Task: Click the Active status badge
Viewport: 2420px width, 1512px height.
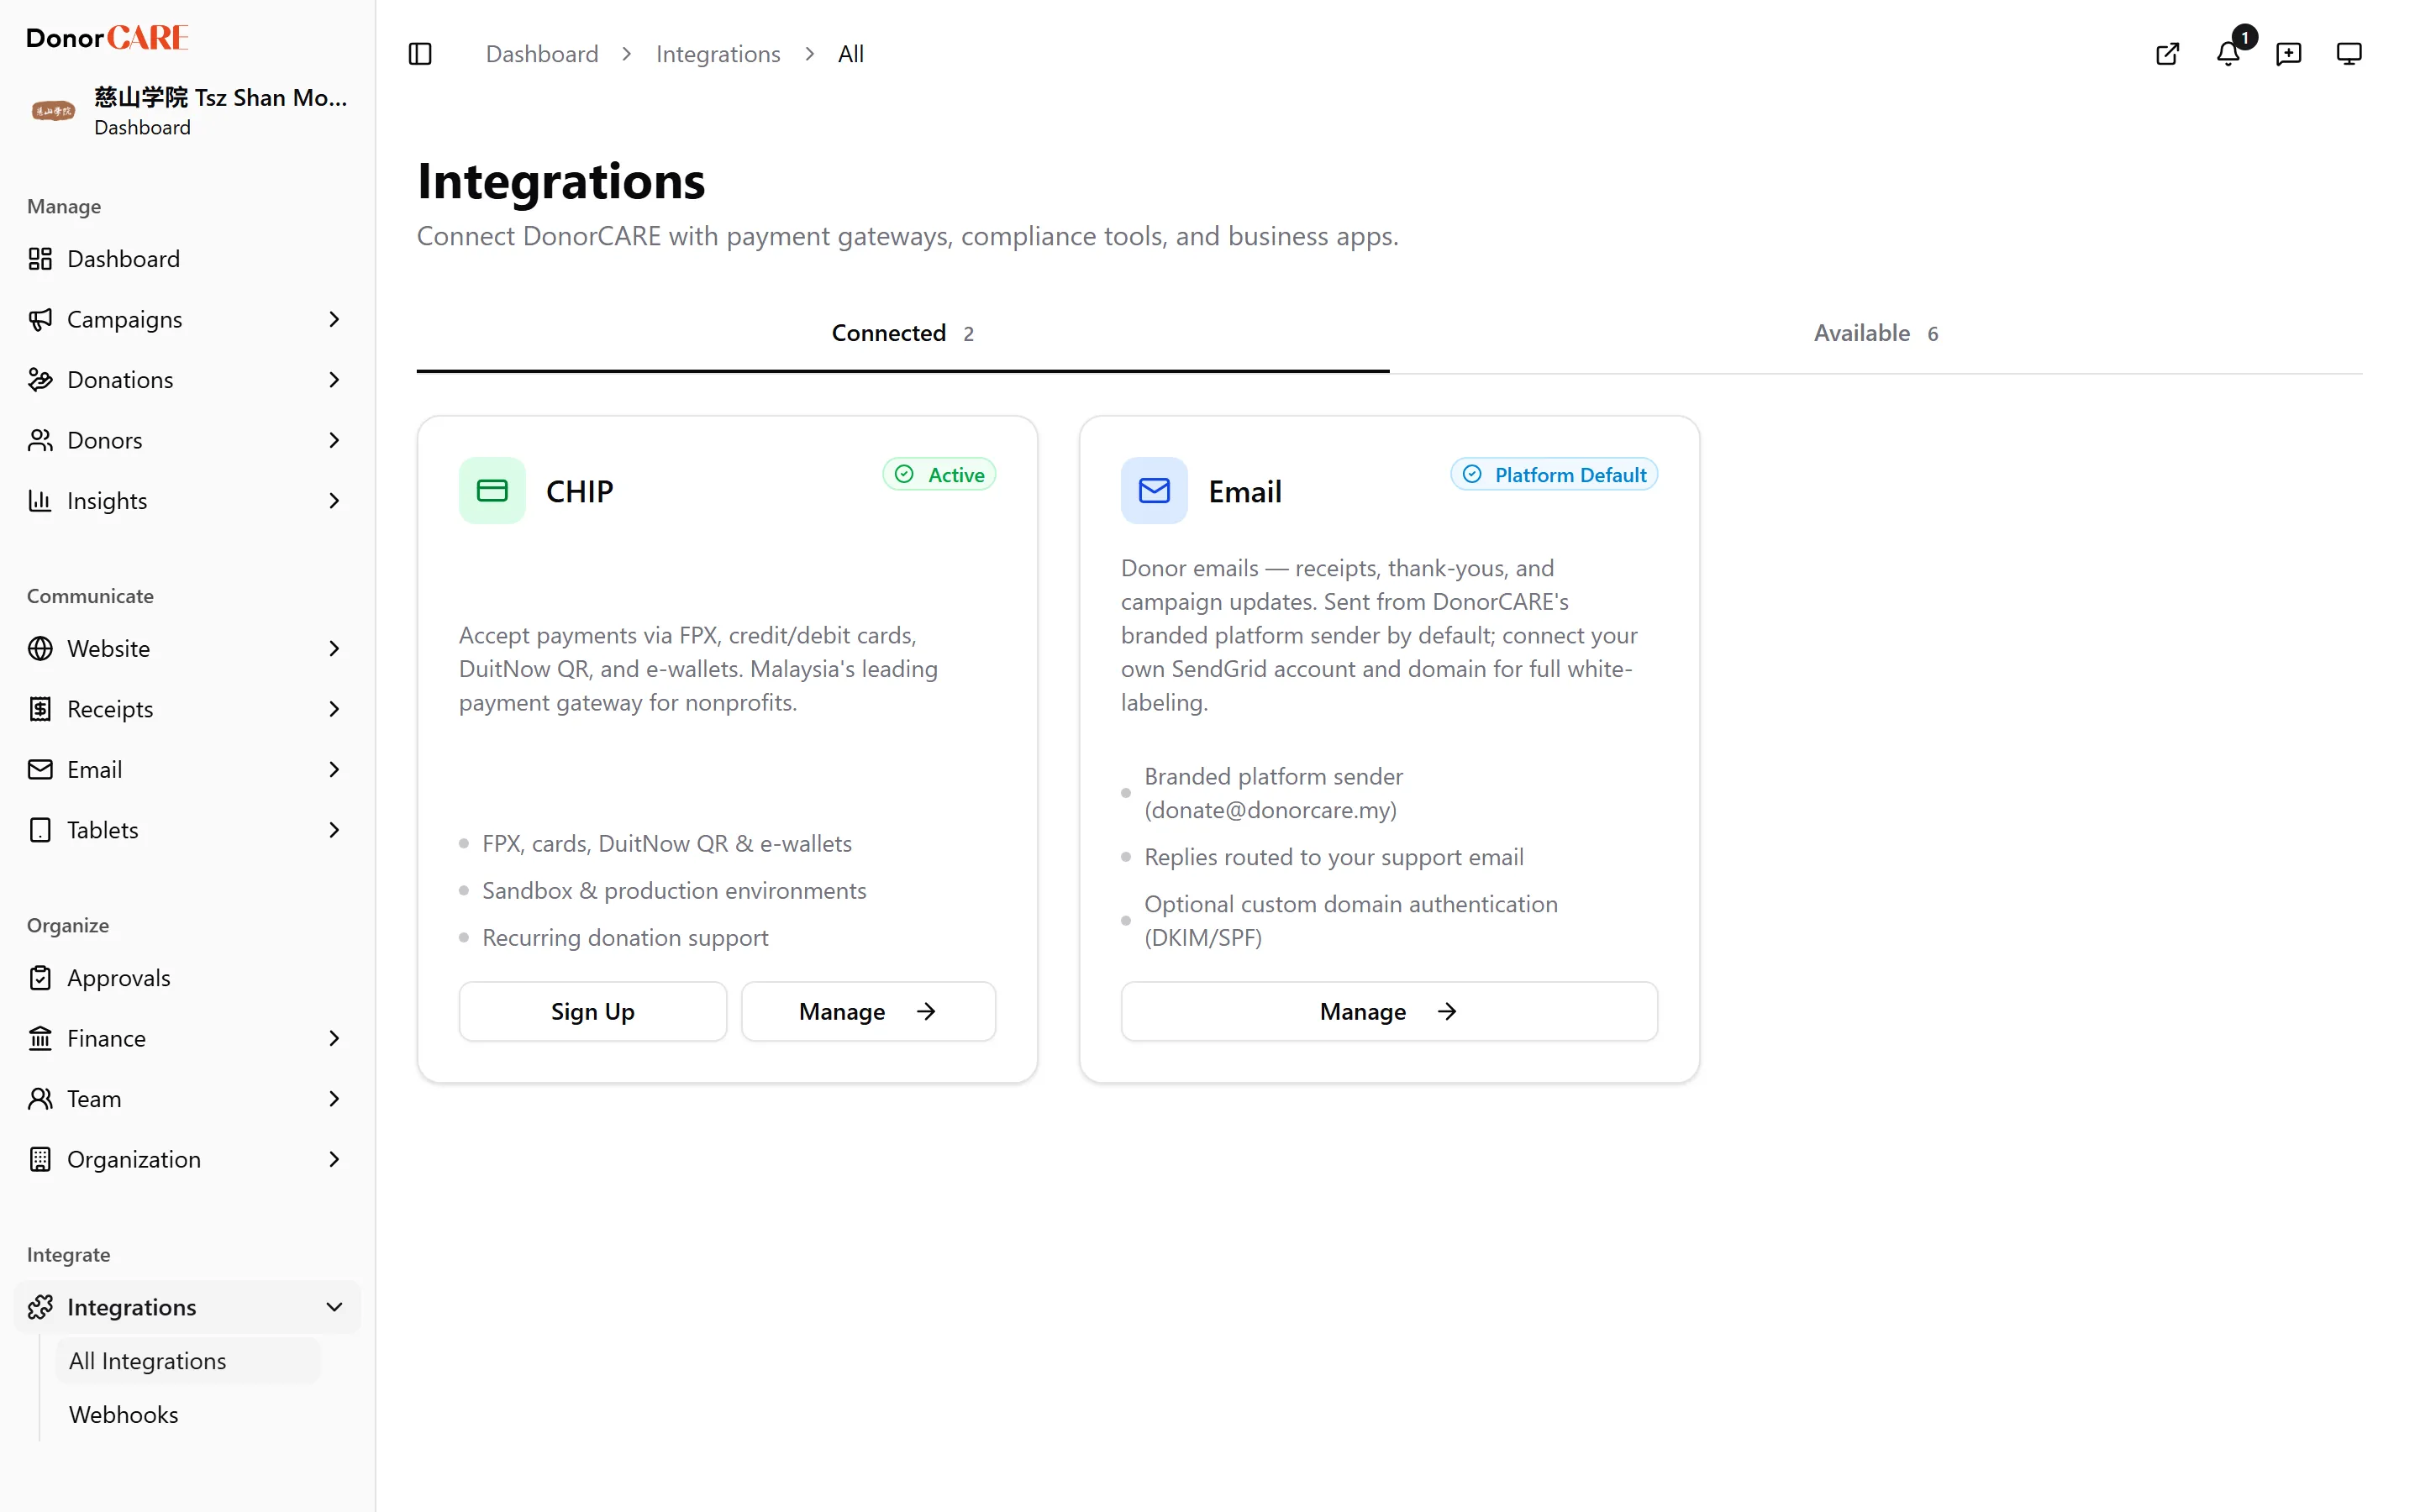Action: [939, 474]
